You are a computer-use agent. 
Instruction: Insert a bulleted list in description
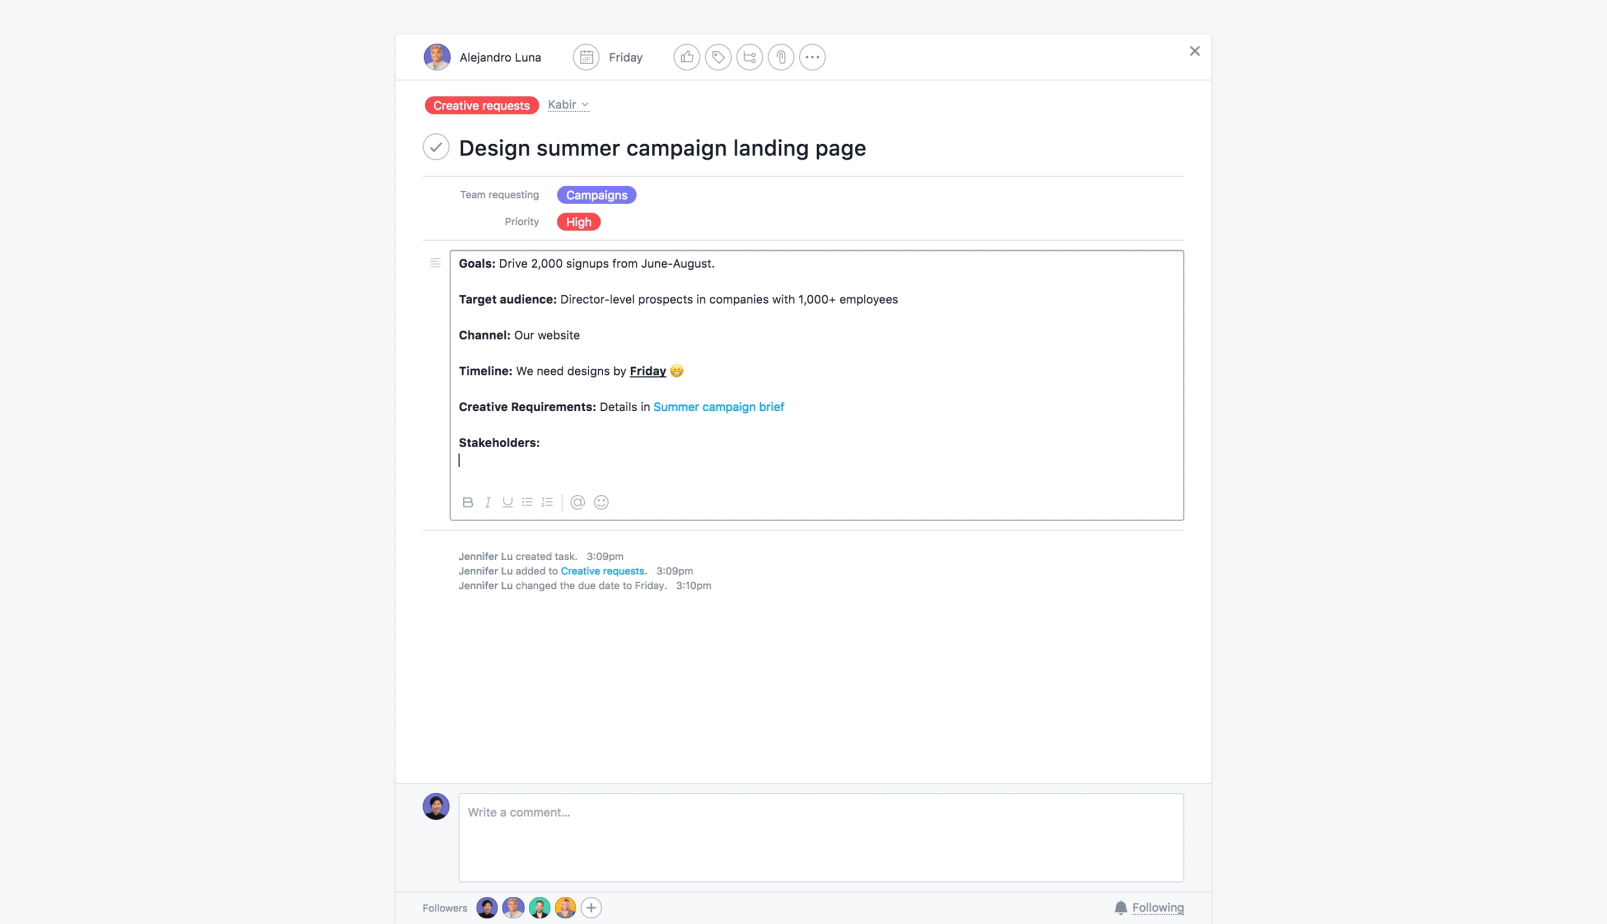(527, 502)
